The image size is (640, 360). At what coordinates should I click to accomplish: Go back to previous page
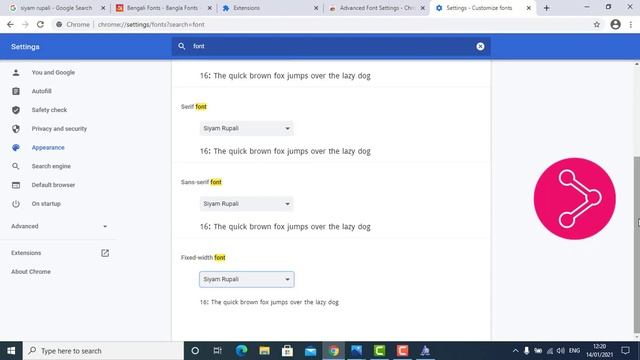(x=10, y=24)
